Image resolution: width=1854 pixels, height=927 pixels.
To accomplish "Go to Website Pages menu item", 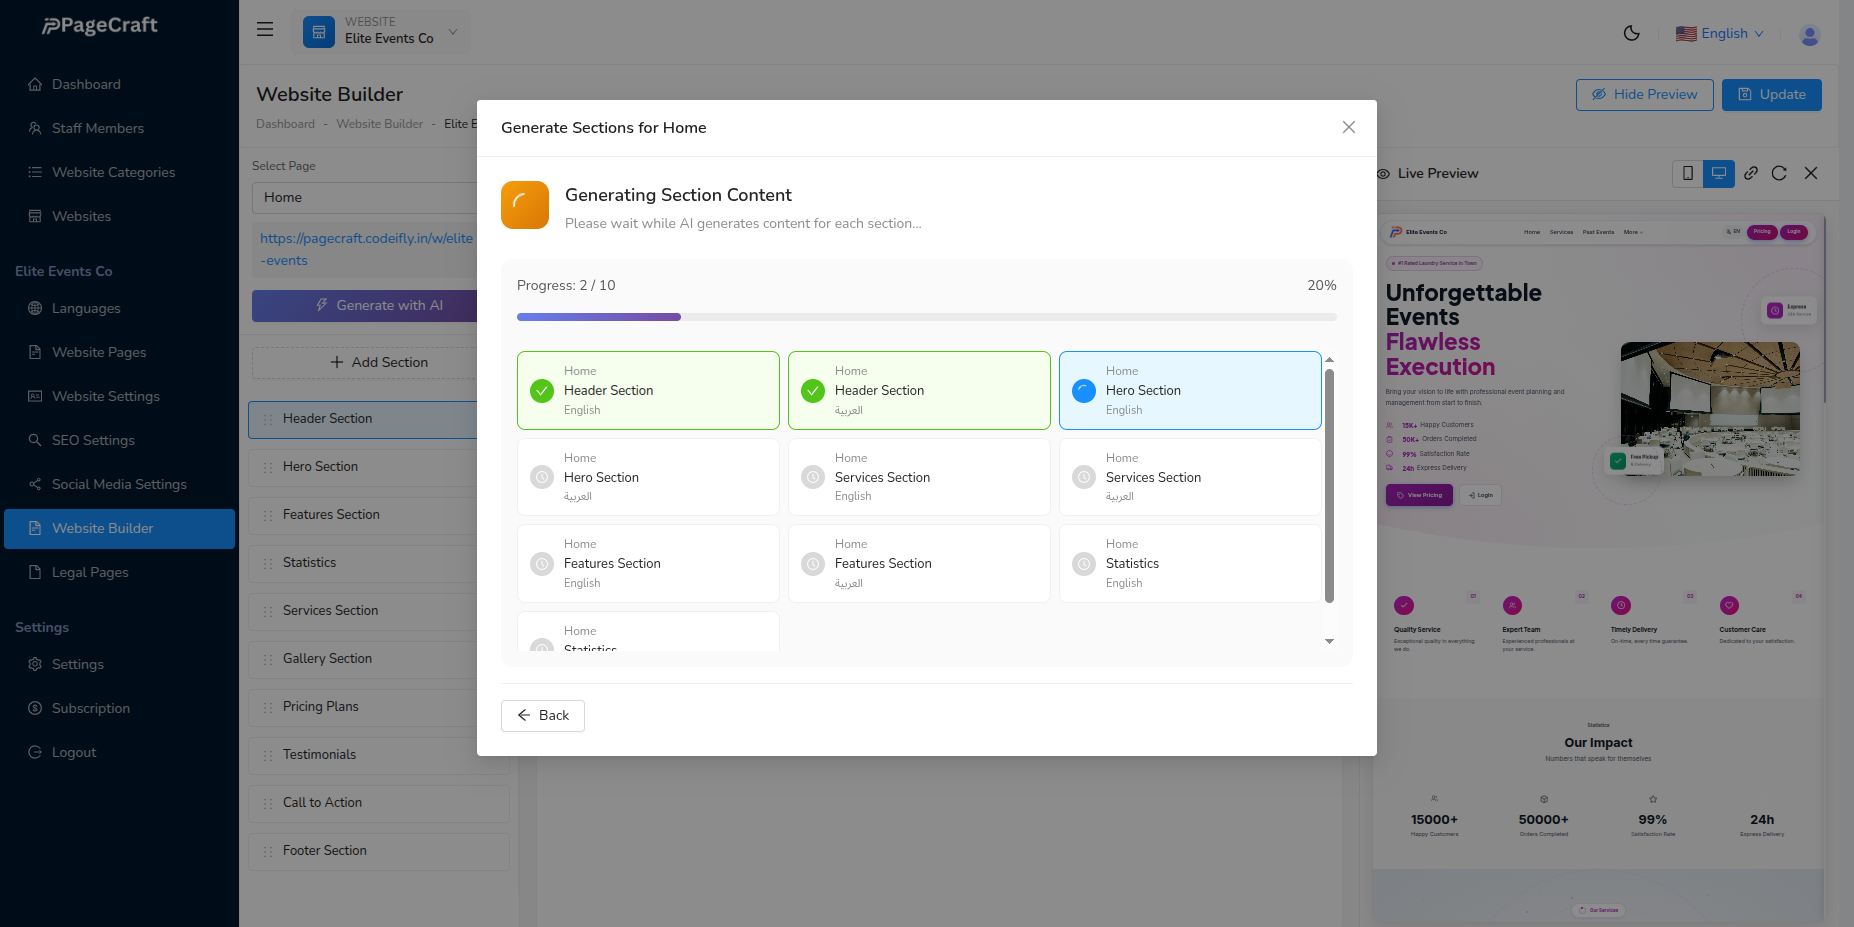I will [99, 352].
